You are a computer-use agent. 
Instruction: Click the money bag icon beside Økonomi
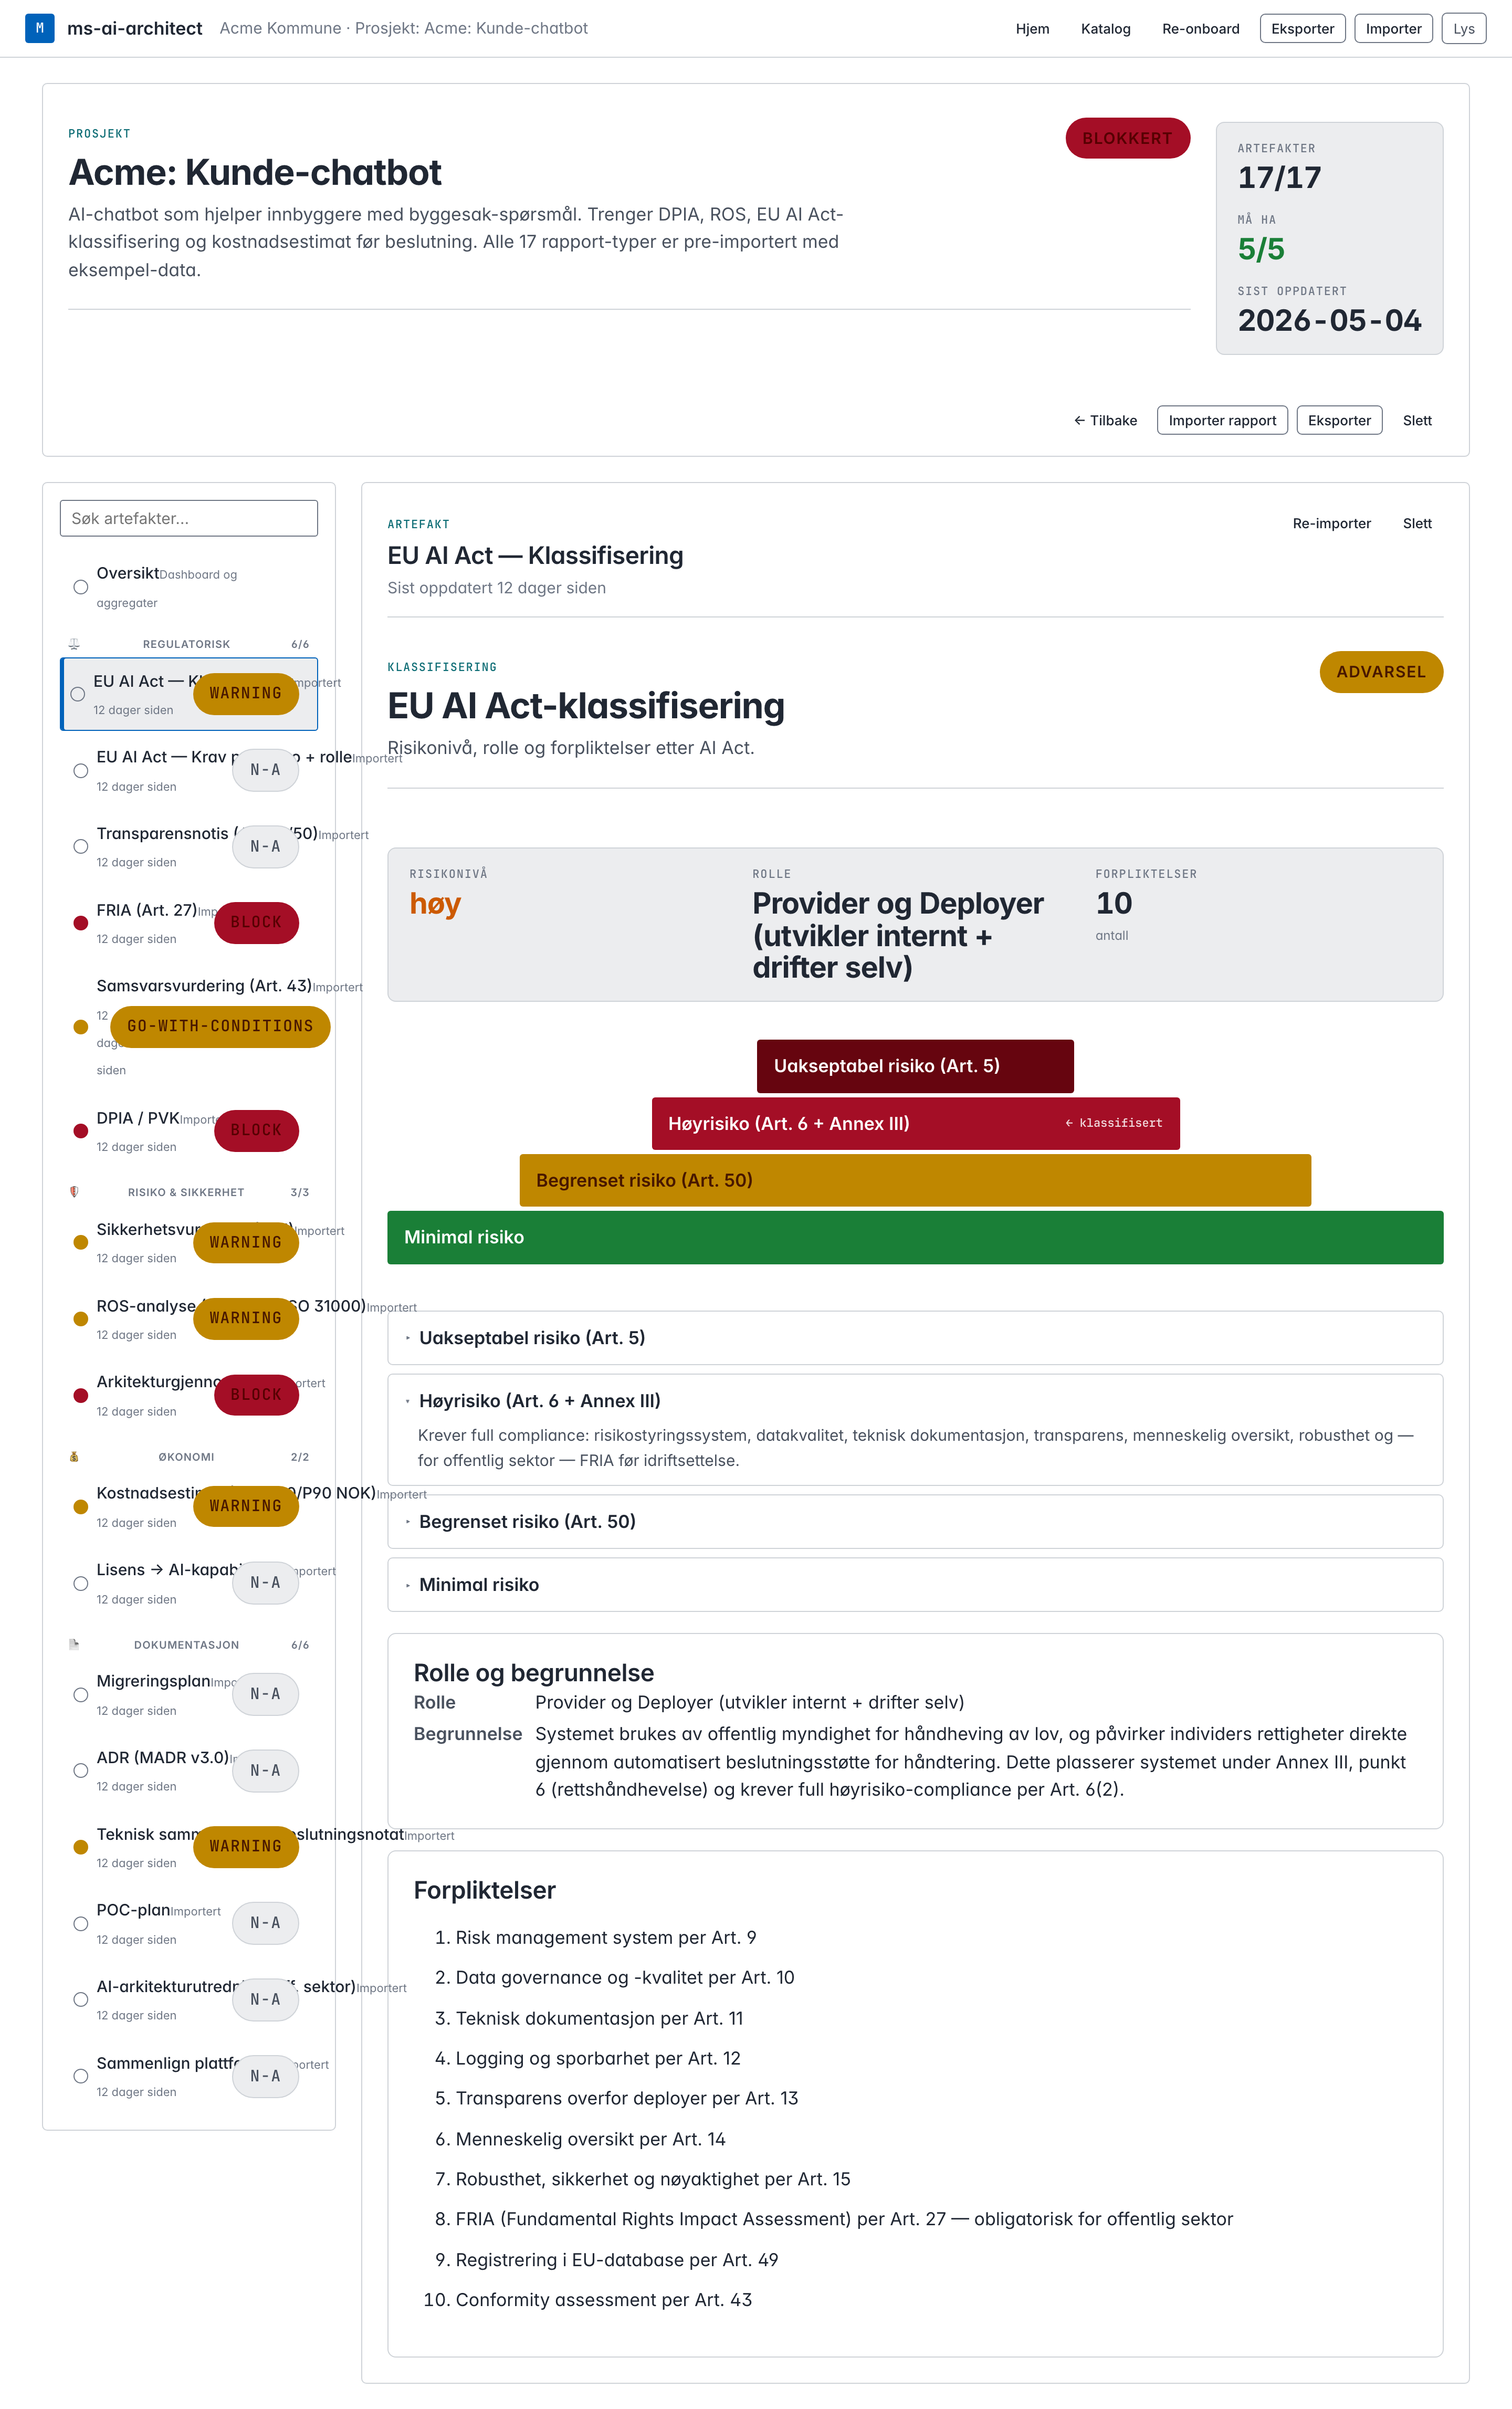tap(74, 1457)
